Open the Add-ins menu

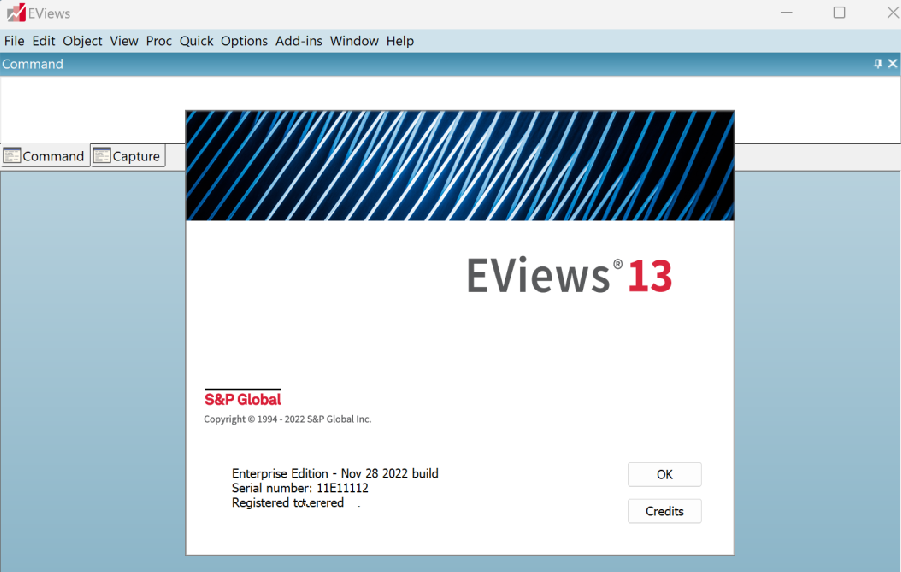299,41
